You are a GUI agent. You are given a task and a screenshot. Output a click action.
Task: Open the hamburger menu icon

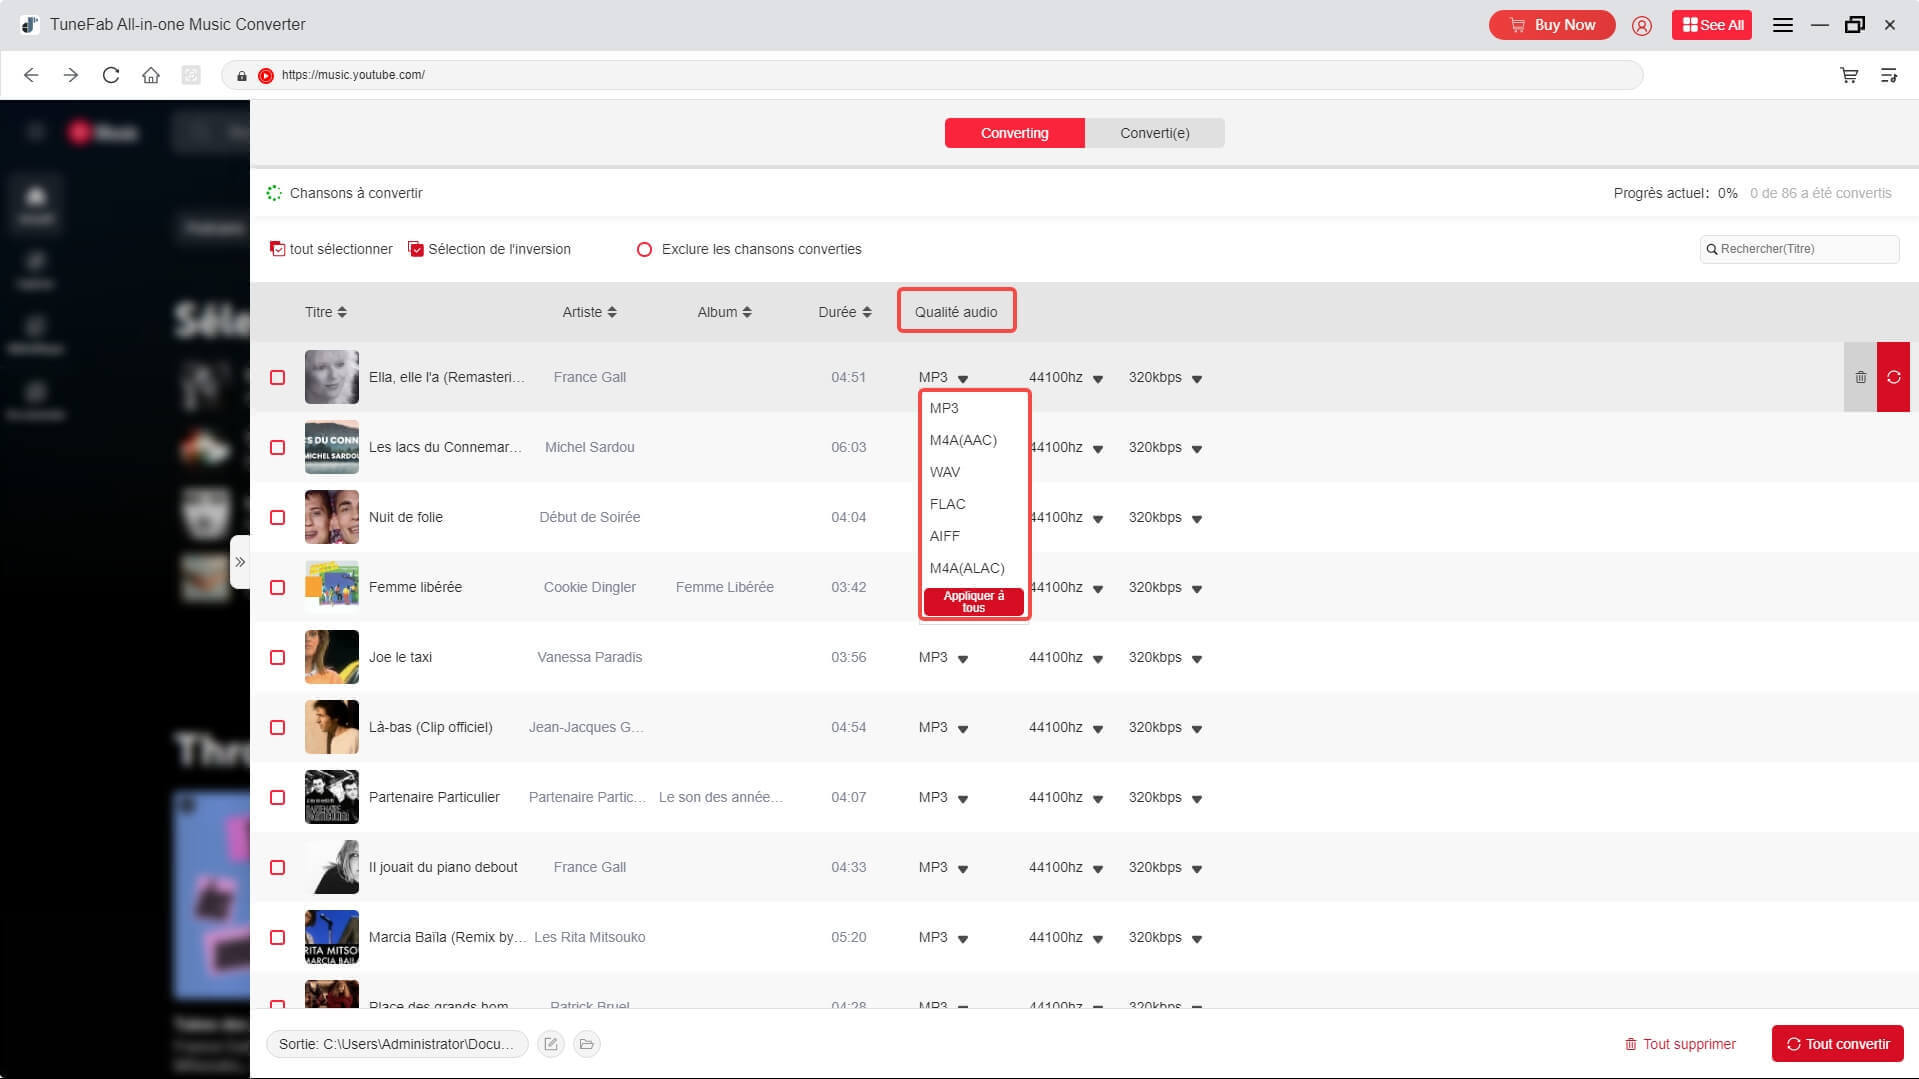pyautogui.click(x=1782, y=25)
